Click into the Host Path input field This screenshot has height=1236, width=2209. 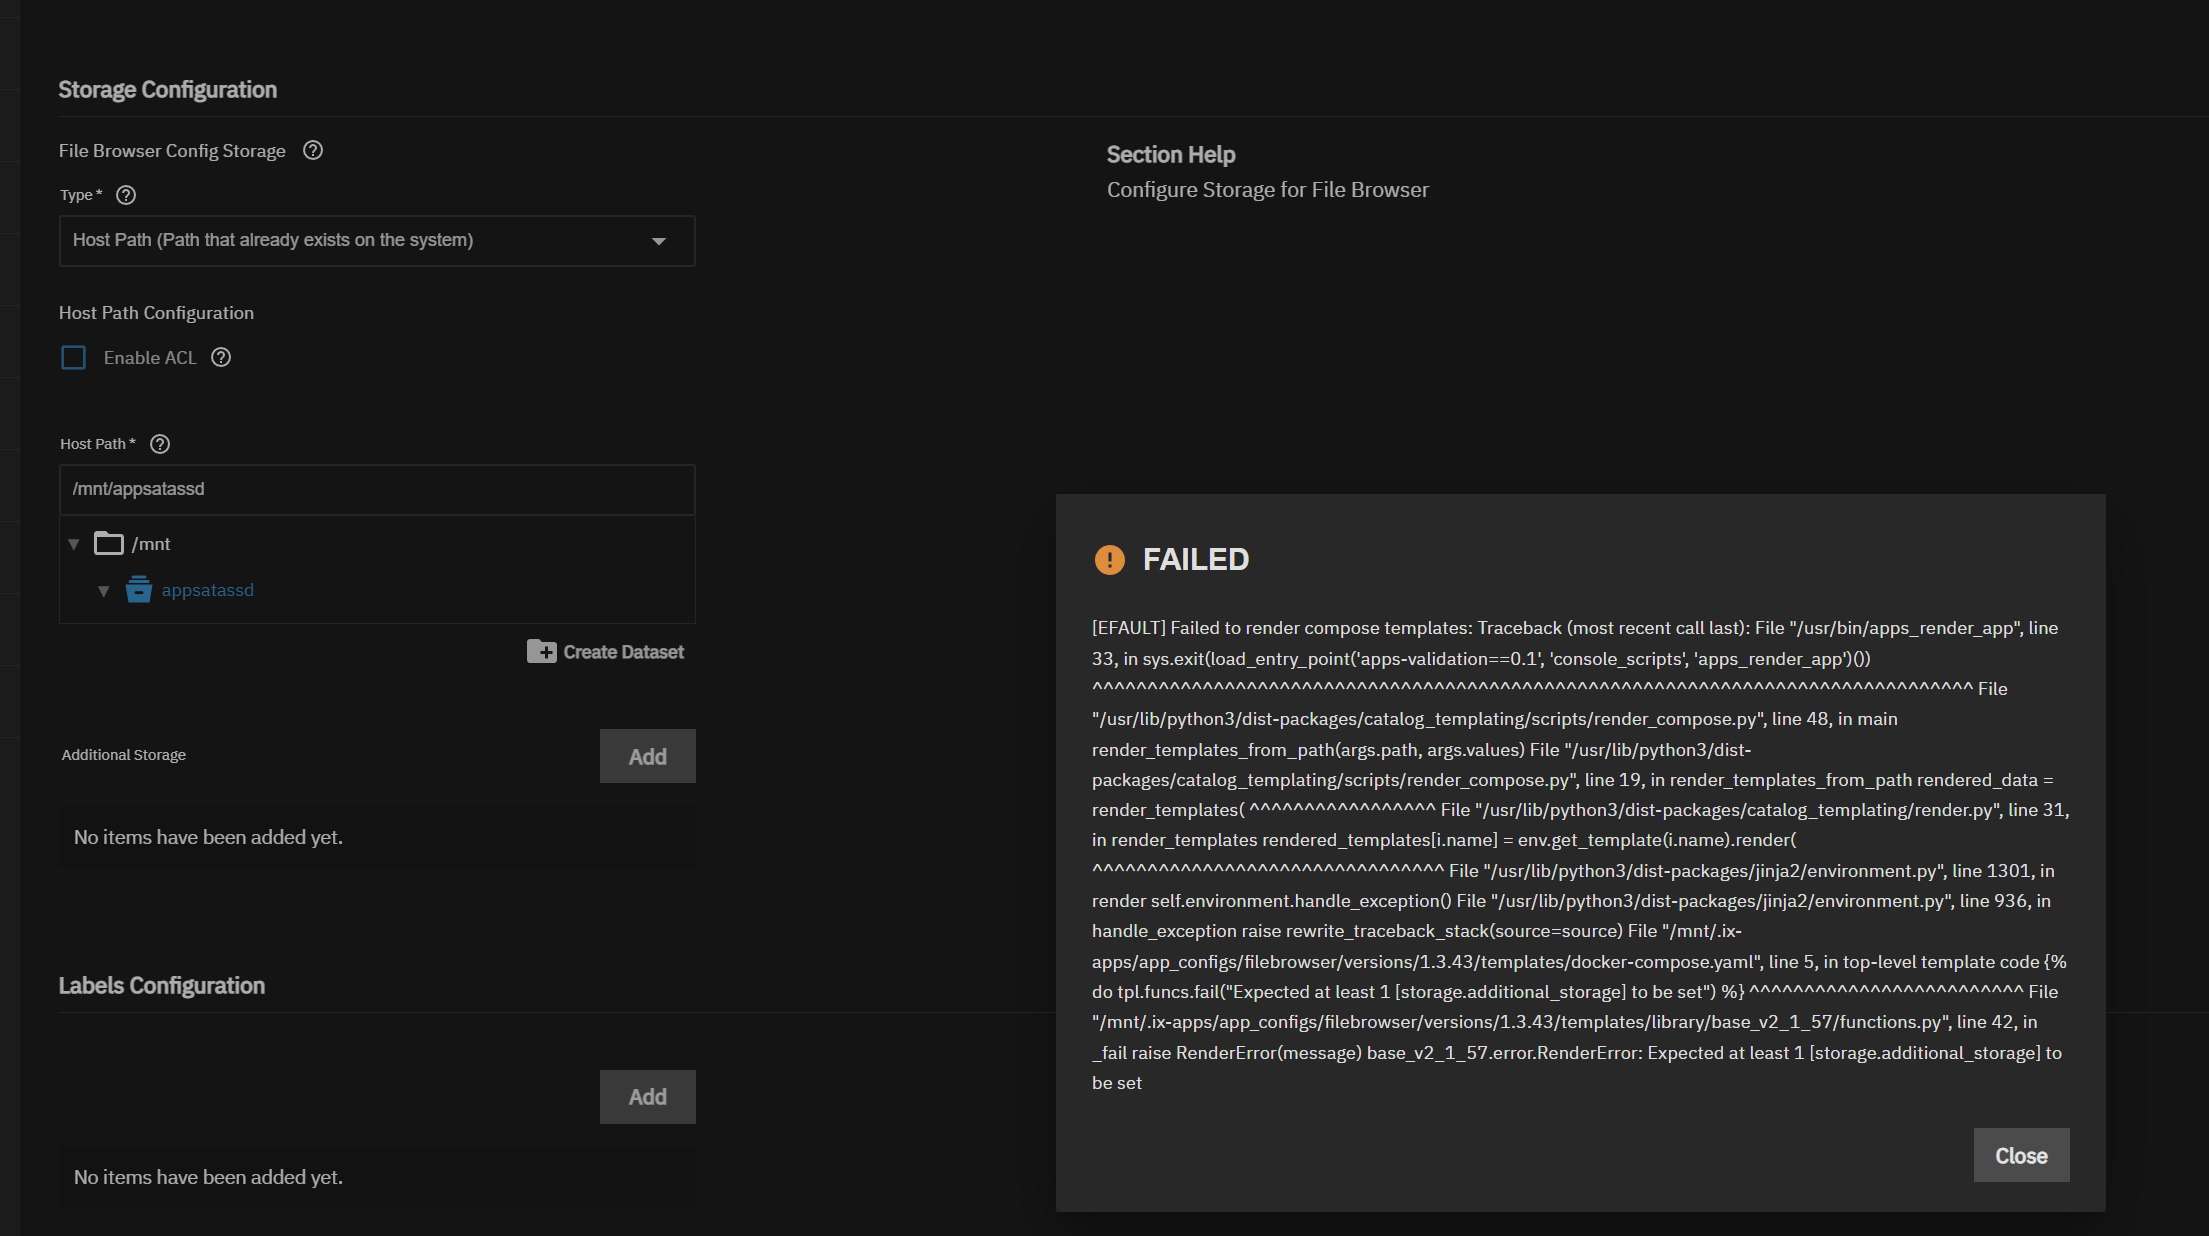377,490
